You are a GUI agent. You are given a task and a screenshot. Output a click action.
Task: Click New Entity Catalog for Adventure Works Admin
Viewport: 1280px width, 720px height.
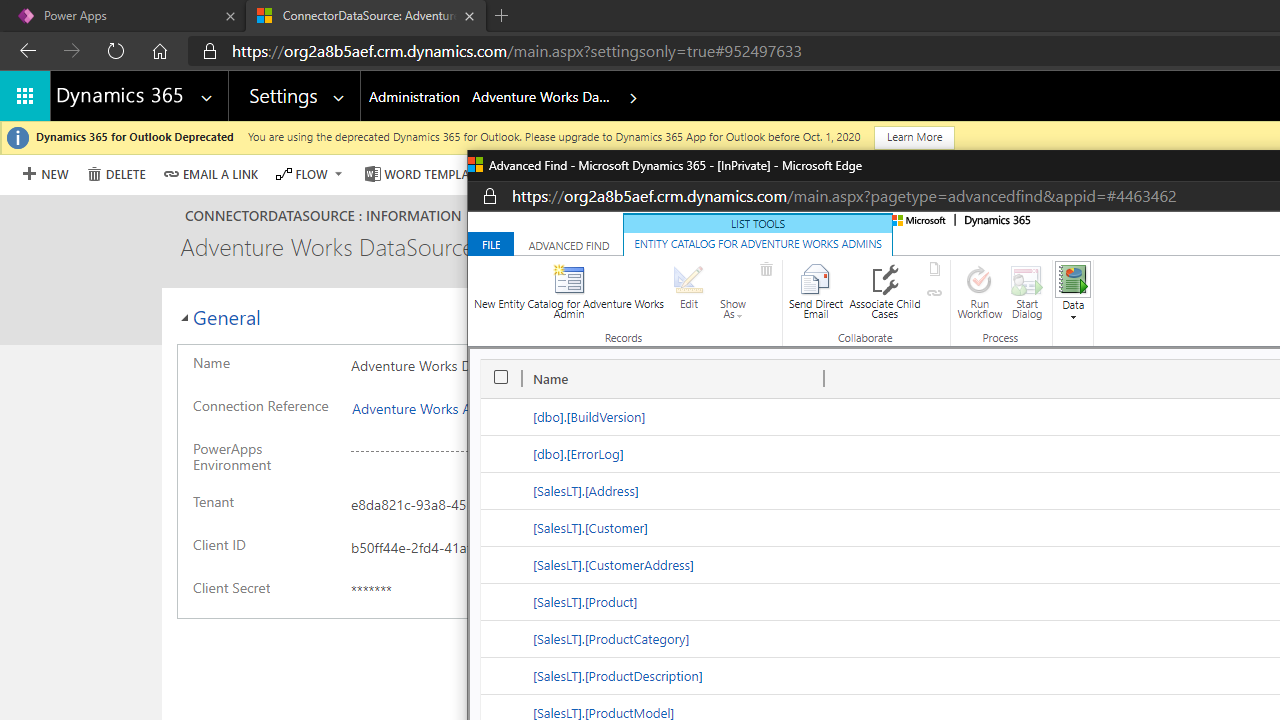coord(569,292)
